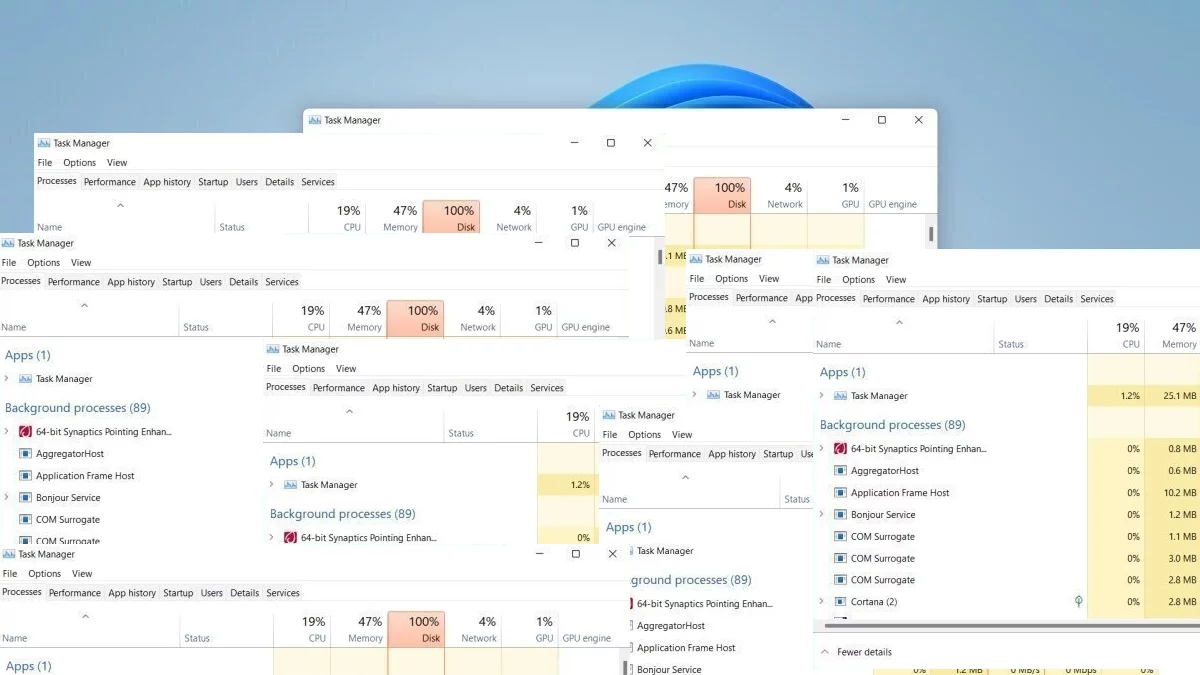Expand Task Manager row in middle-left window
Viewport: 1200px width, 675px height.
pos(6,379)
